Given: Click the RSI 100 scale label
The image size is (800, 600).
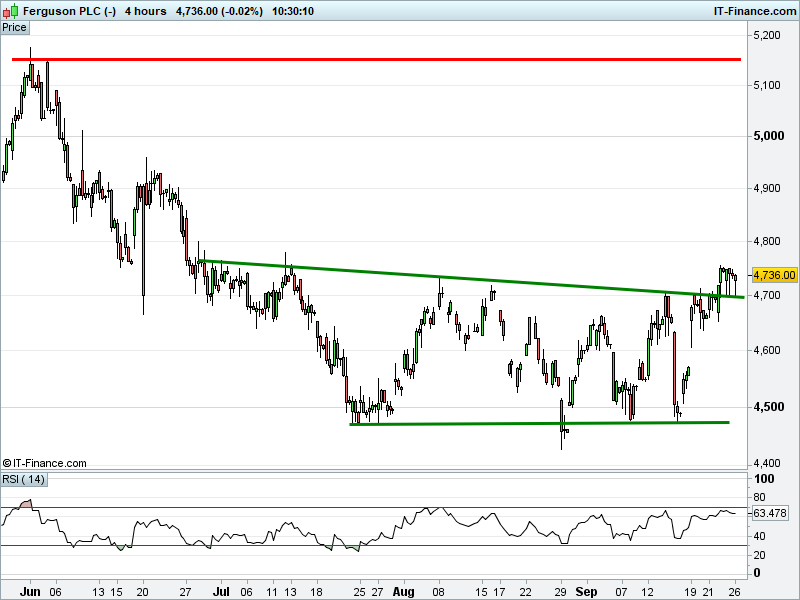Looking at the screenshot, I should click(x=764, y=479).
